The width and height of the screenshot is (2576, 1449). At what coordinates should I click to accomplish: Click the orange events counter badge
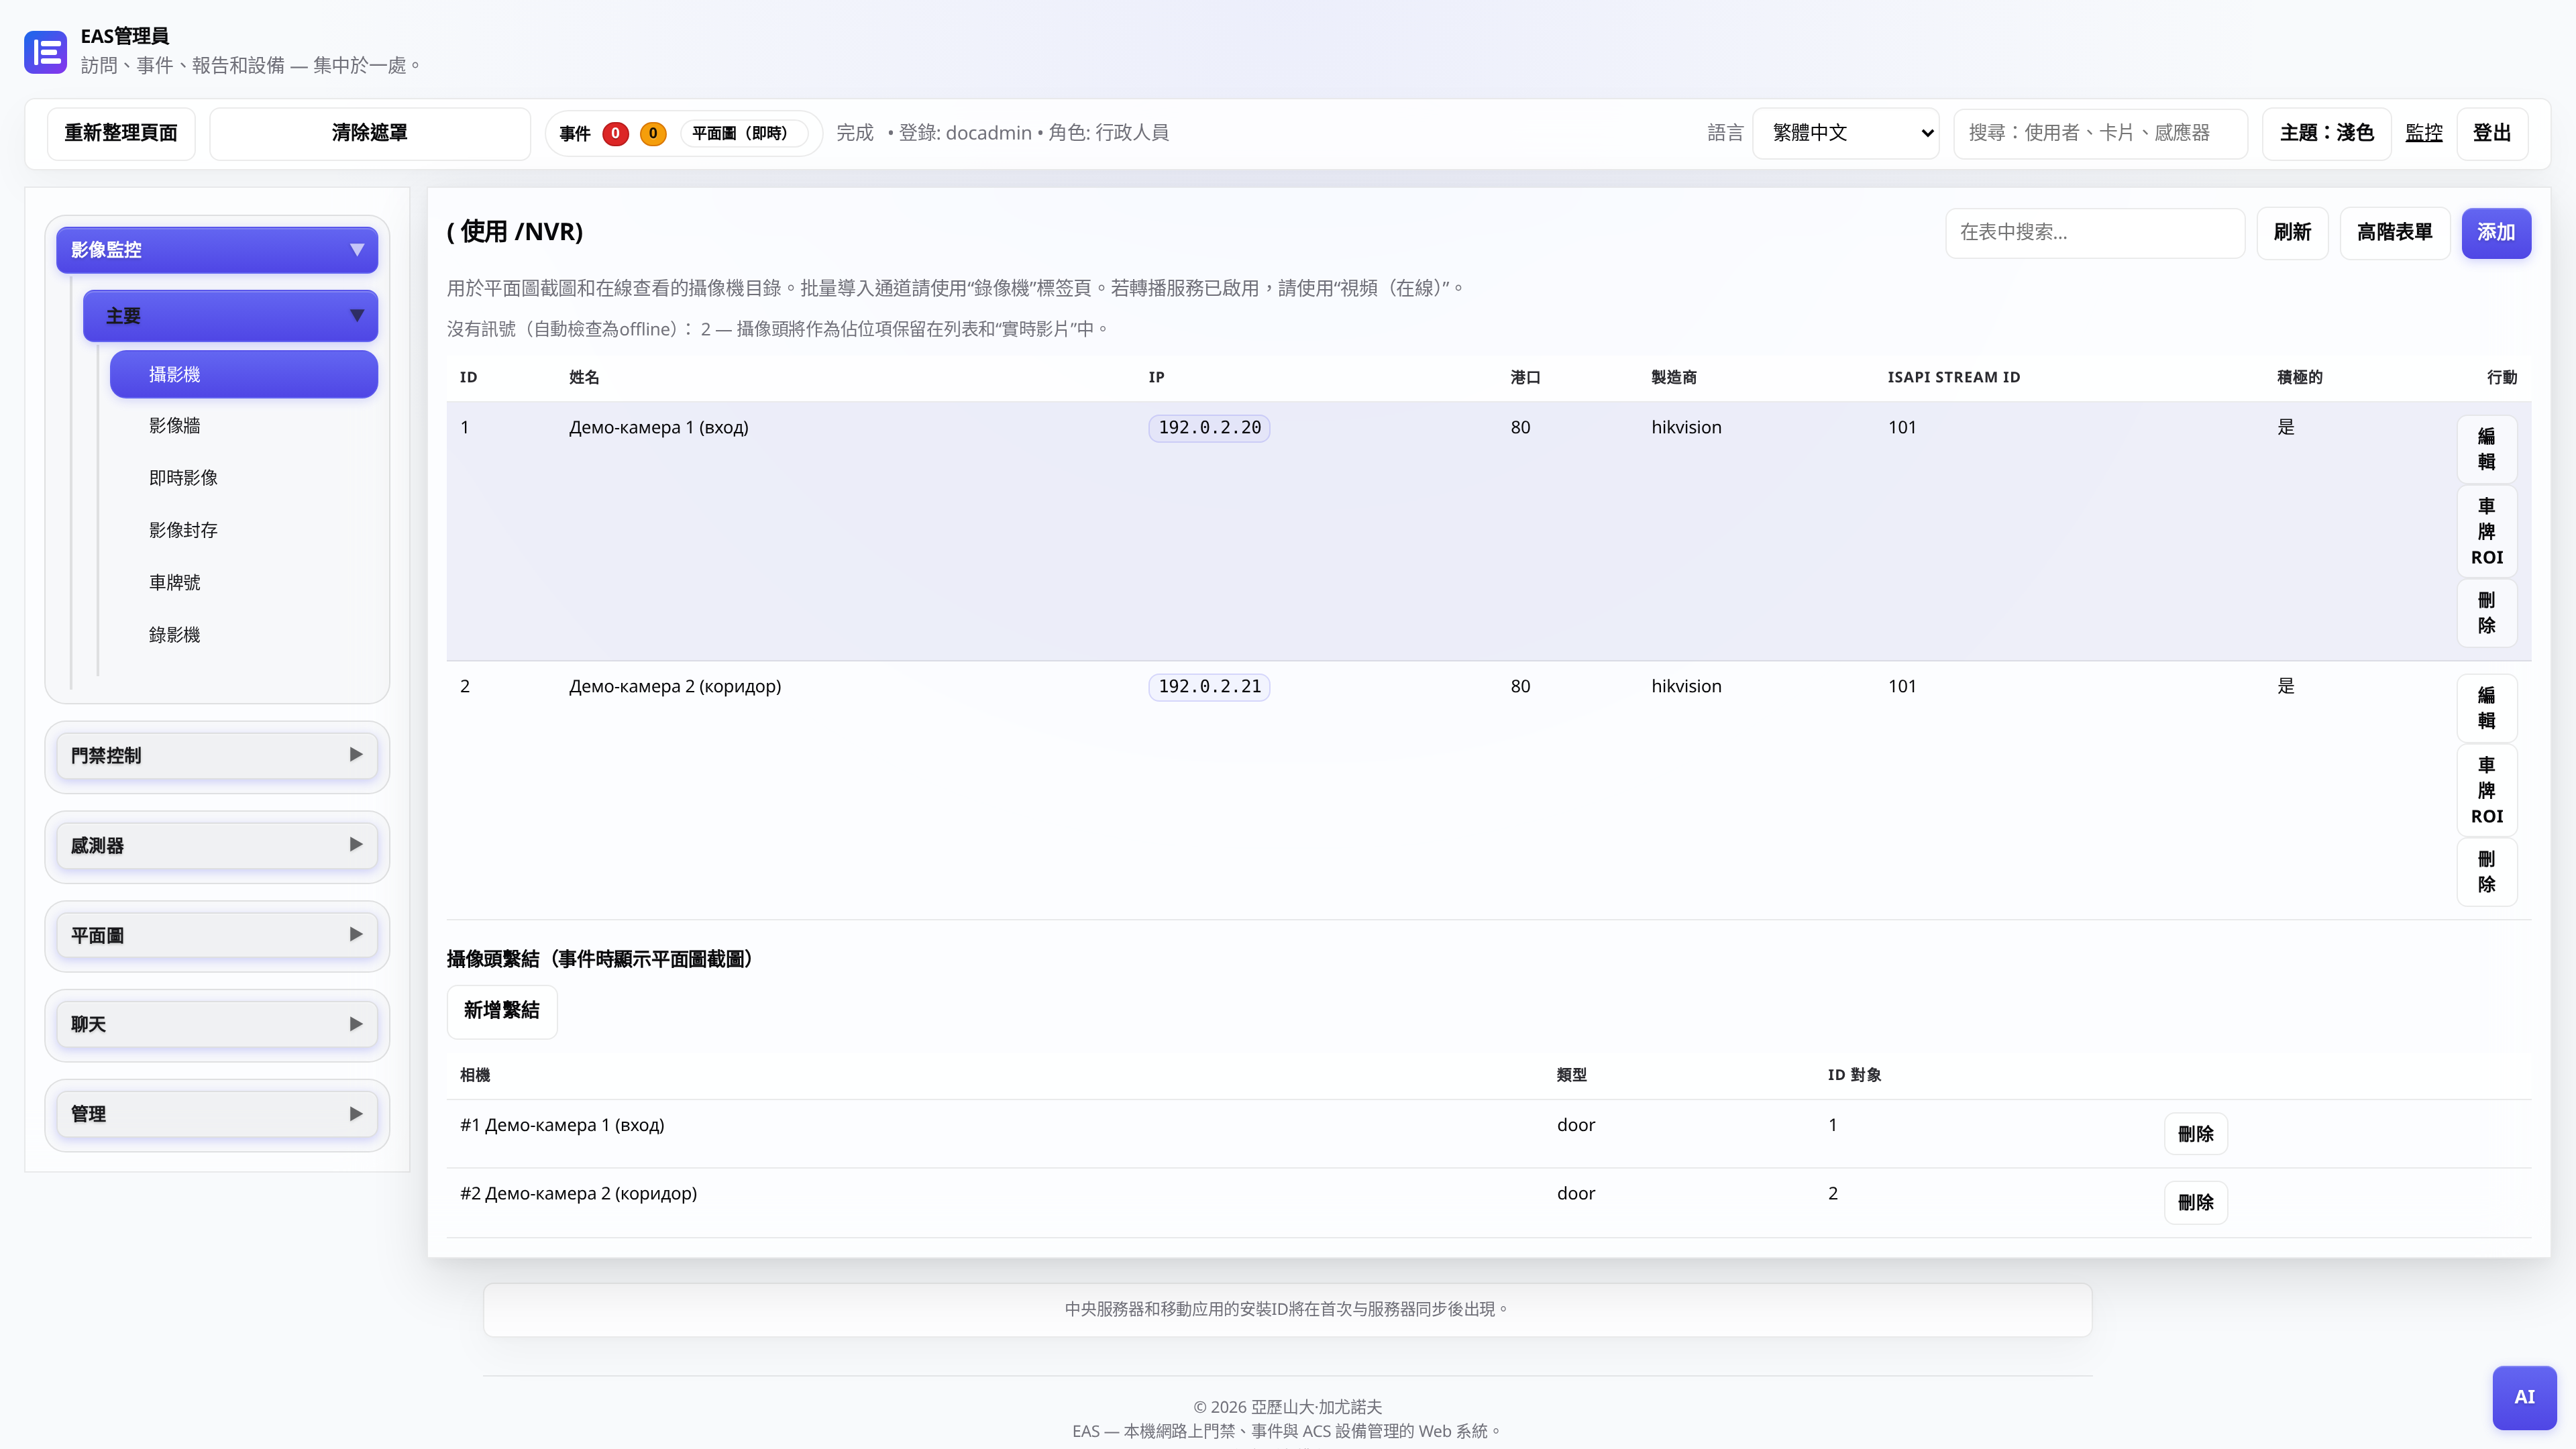[653, 133]
